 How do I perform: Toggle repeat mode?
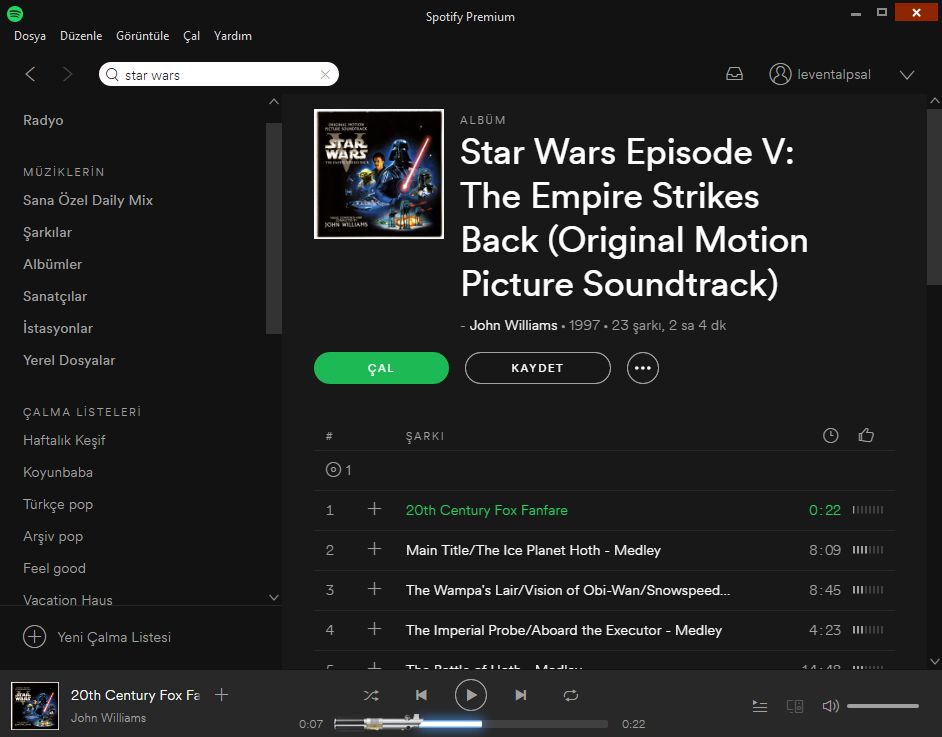click(571, 695)
